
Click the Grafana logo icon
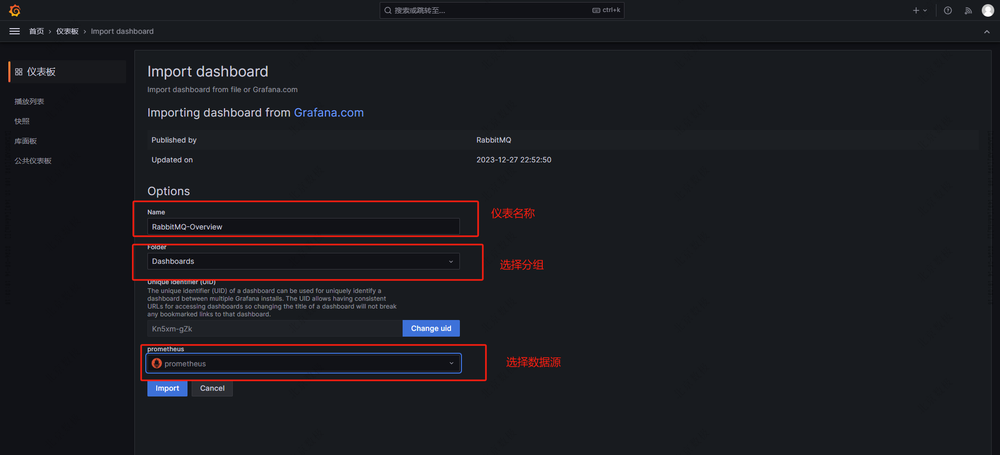tap(15, 10)
